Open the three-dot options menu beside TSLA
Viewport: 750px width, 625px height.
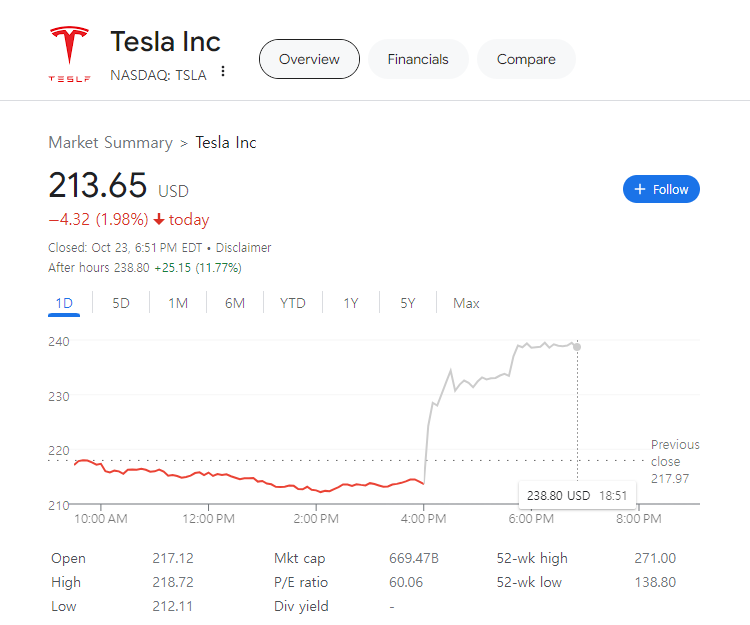(223, 72)
